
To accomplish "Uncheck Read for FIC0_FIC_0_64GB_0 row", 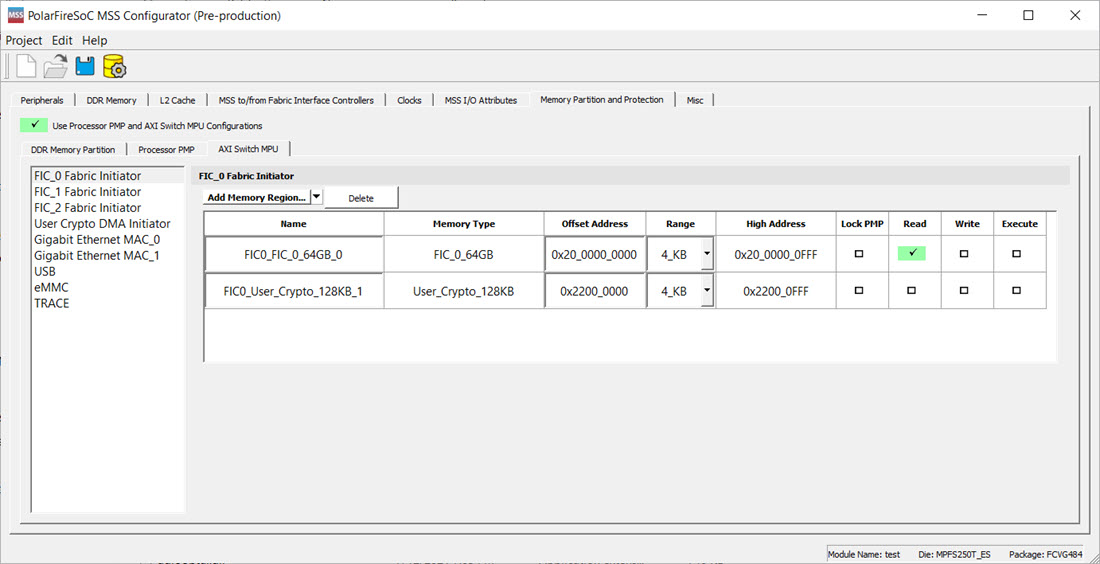I will click(x=912, y=254).
